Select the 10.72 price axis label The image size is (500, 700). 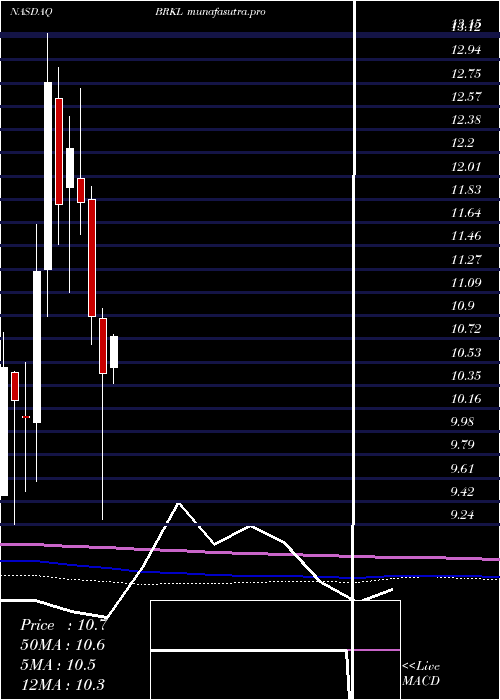click(466, 329)
